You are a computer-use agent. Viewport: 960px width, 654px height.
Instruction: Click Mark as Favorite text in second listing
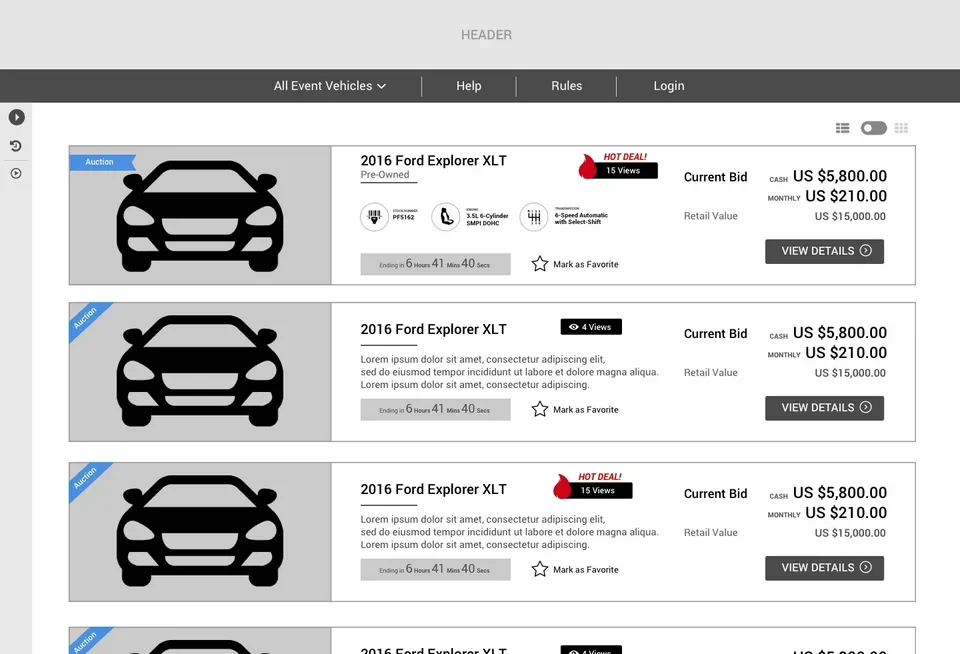click(586, 410)
